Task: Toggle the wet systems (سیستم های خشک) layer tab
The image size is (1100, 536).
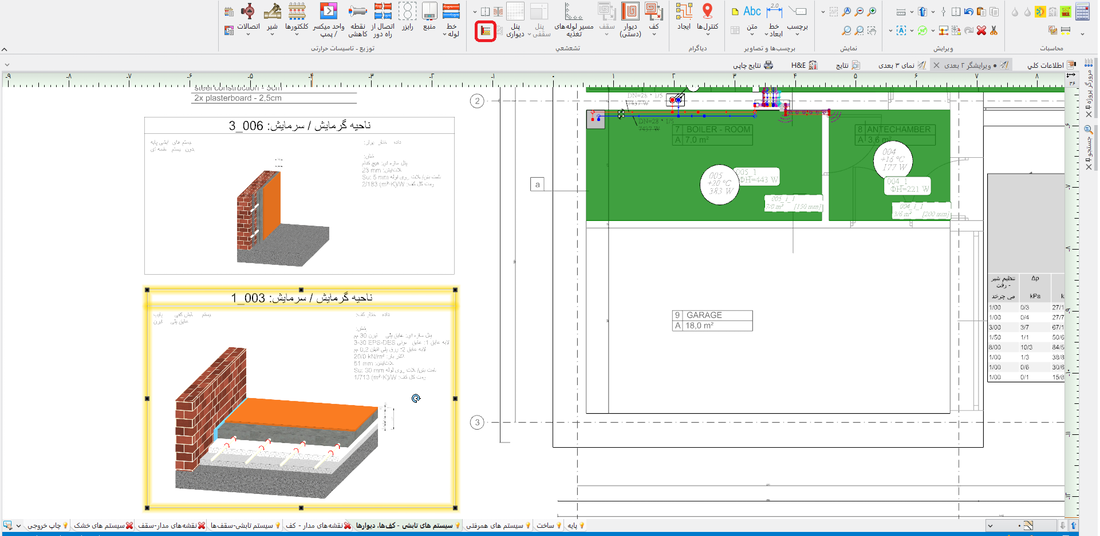Action: click(103, 525)
